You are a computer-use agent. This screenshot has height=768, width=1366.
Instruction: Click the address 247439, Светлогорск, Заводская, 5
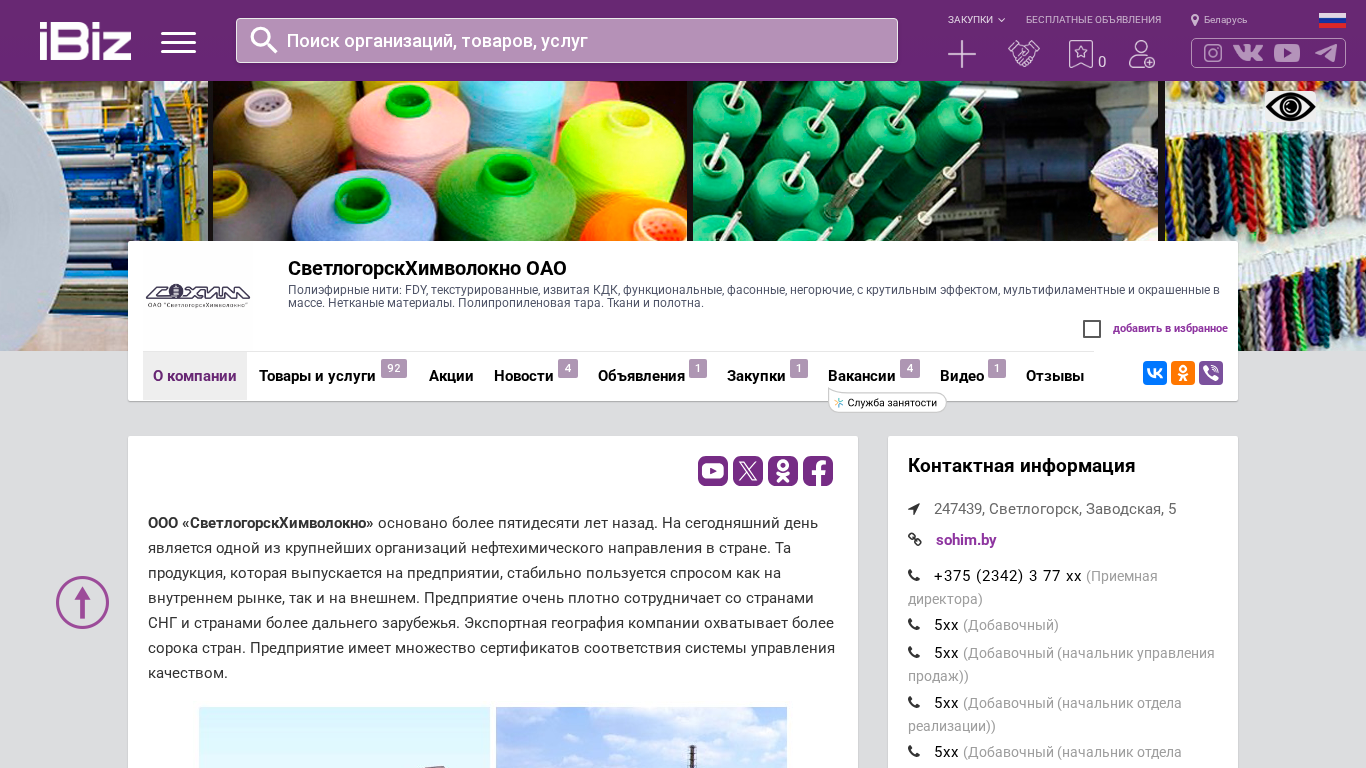[1055, 509]
